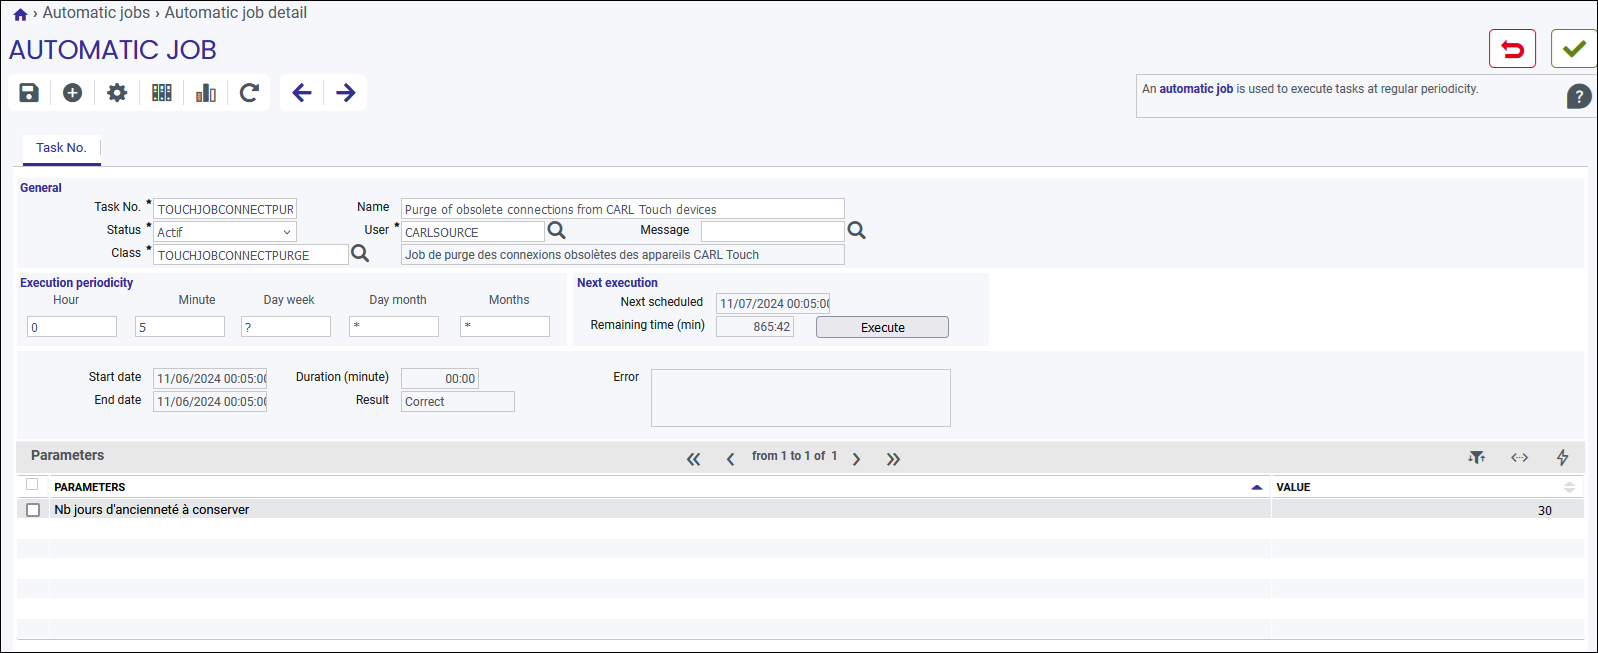Click the lightning bolt actions icon
This screenshot has width=1598, height=653.
(1562, 457)
